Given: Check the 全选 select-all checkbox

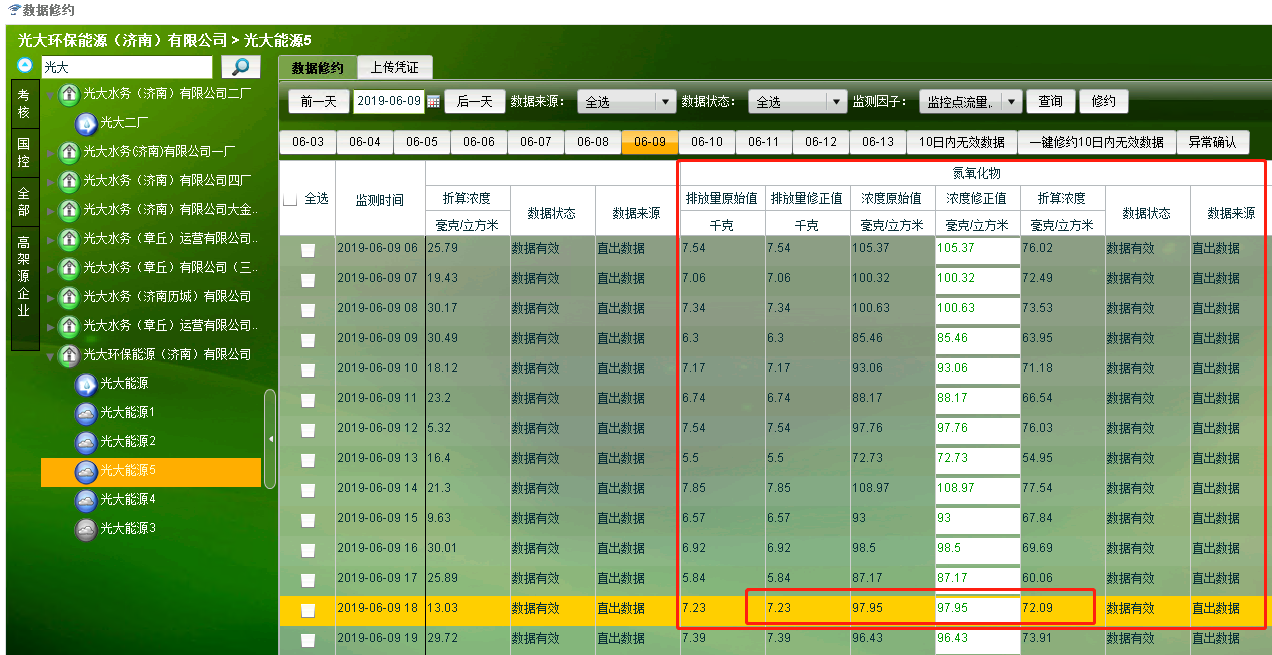Looking at the screenshot, I should click(290, 200).
